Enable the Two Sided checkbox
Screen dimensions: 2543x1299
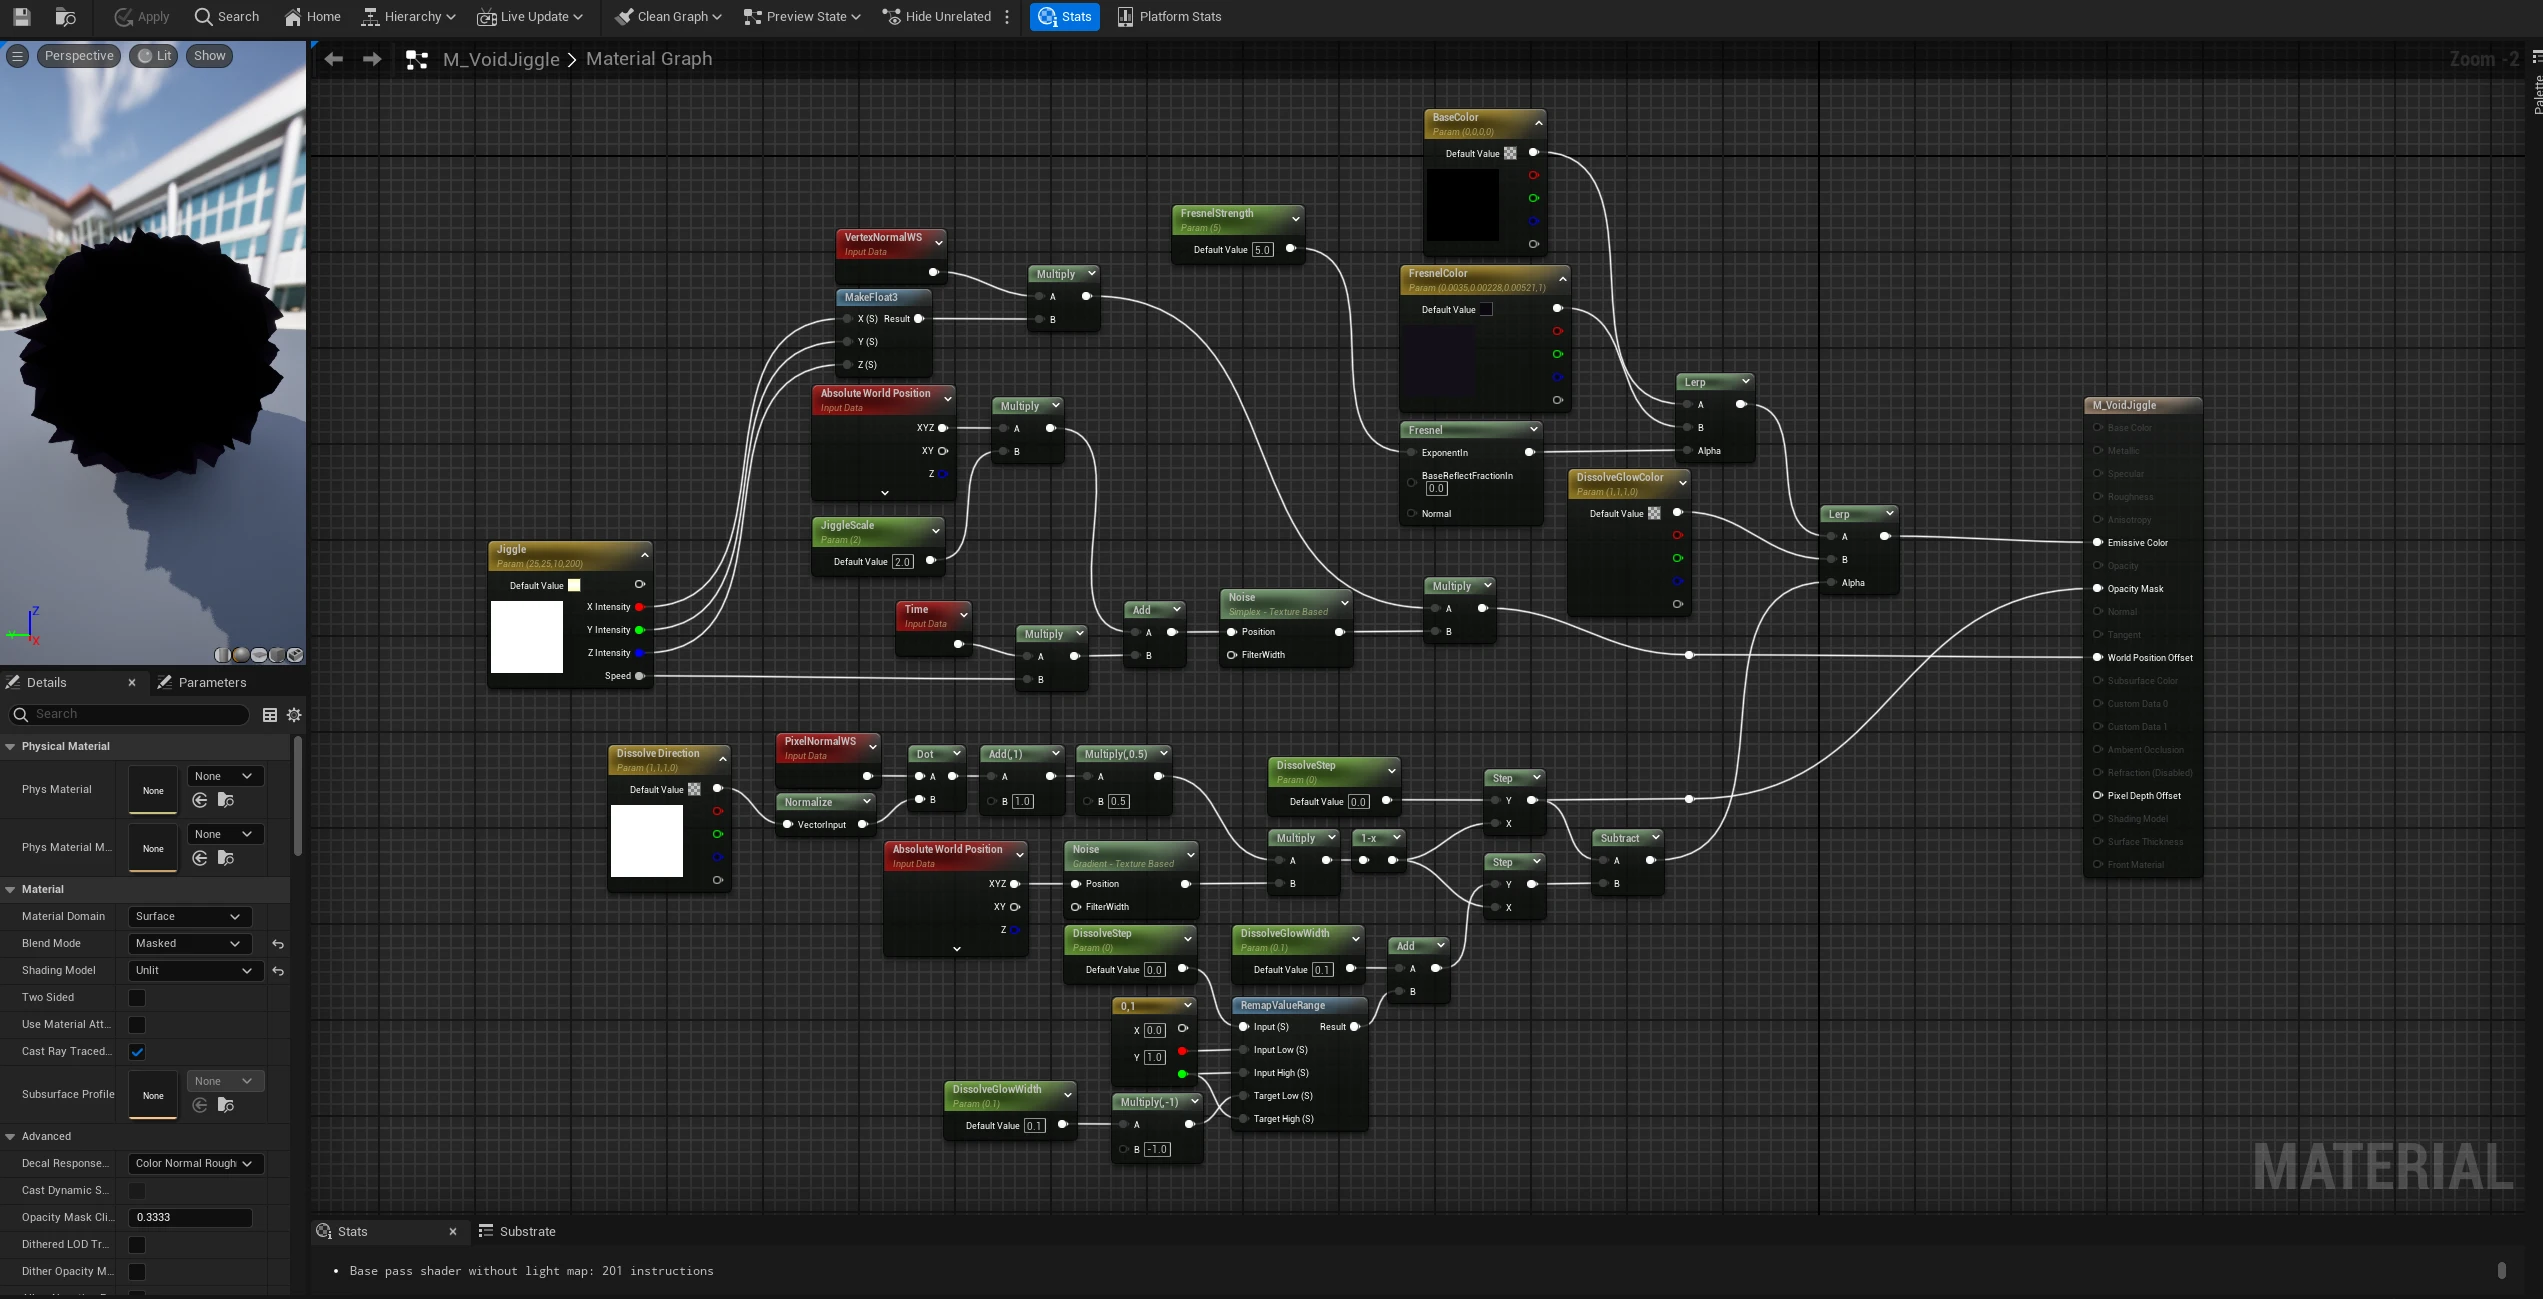click(x=137, y=998)
